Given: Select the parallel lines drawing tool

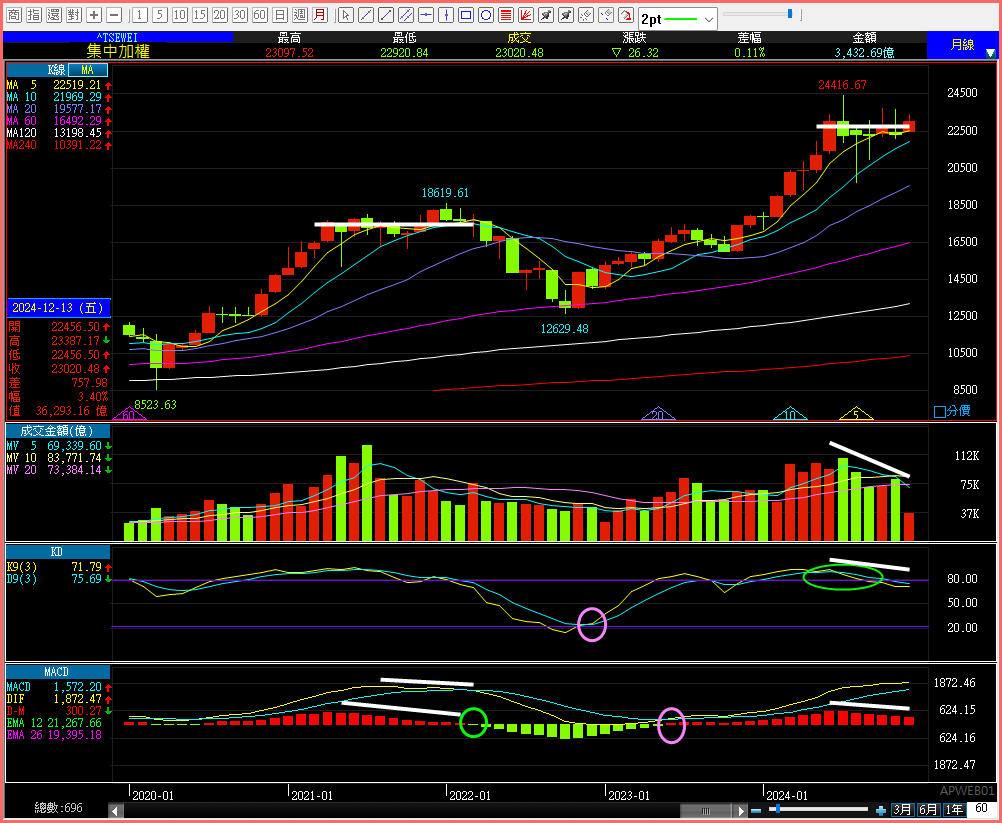Looking at the screenshot, I should (405, 15).
